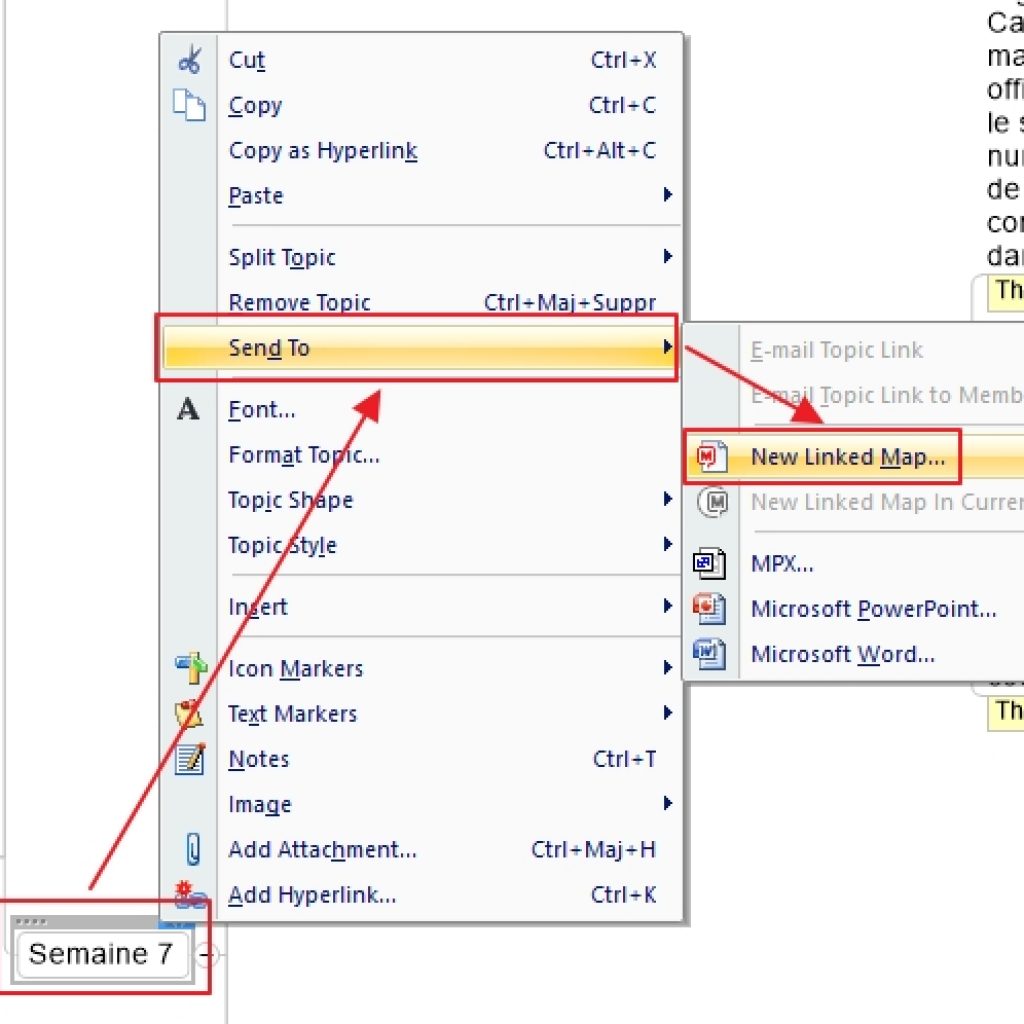1024x1024 pixels.
Task: Choose MPX export option
Action: pos(781,563)
